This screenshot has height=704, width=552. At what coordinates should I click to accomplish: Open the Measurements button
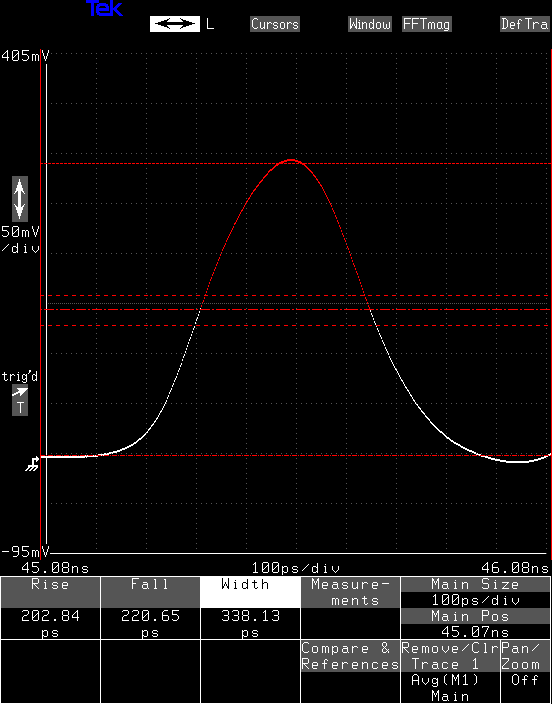pos(350,592)
